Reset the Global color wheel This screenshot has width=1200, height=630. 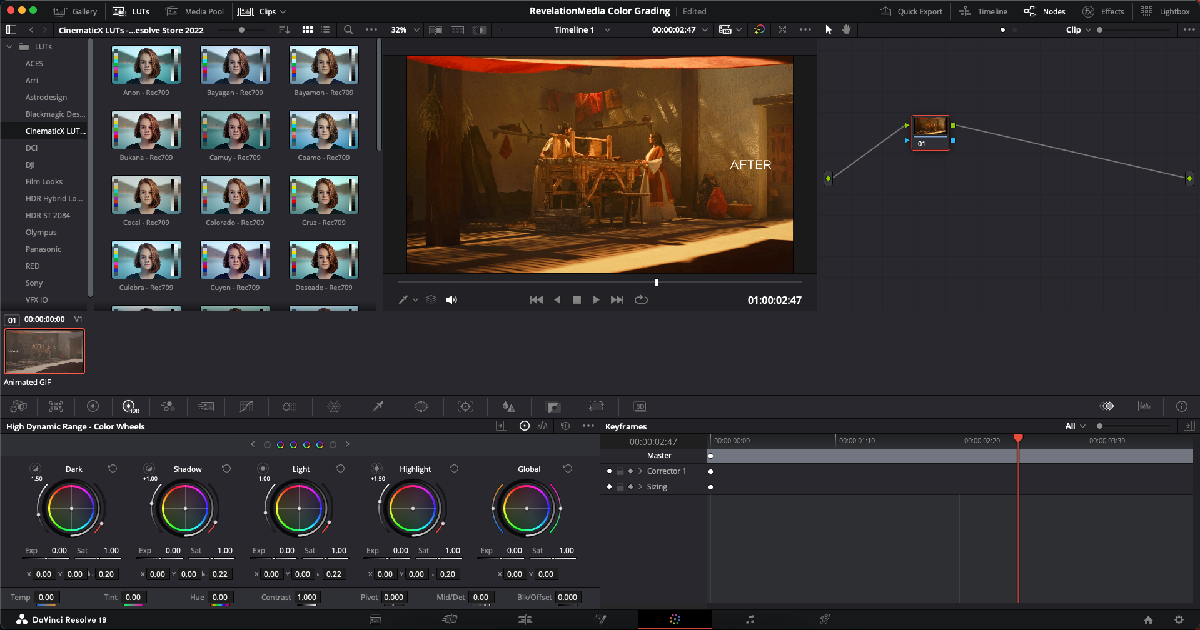(568, 468)
